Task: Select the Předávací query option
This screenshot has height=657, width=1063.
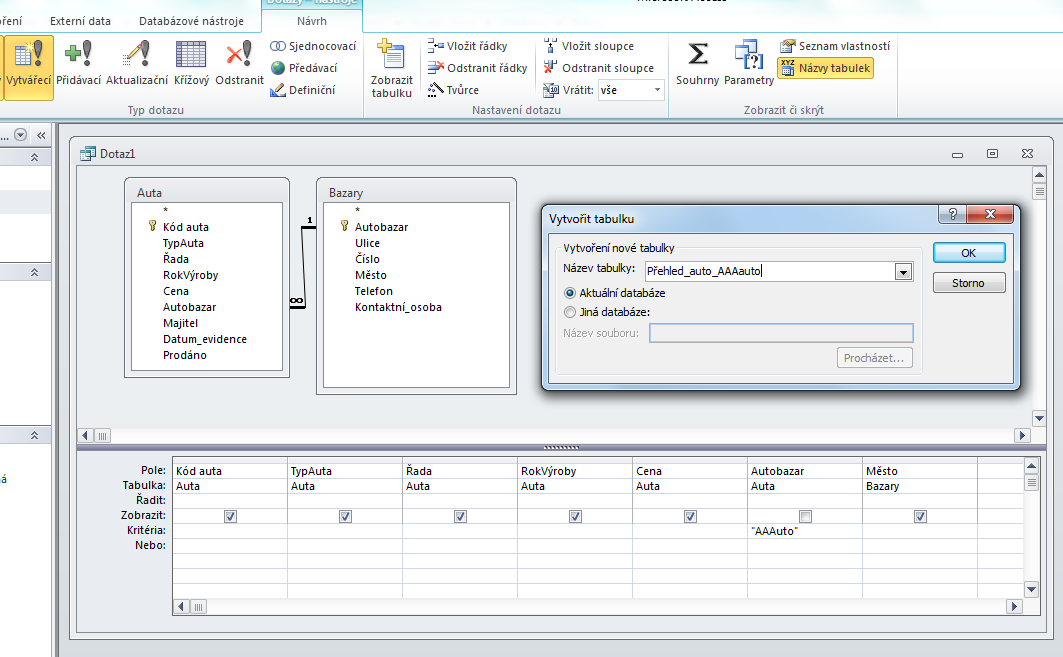Action: point(303,68)
